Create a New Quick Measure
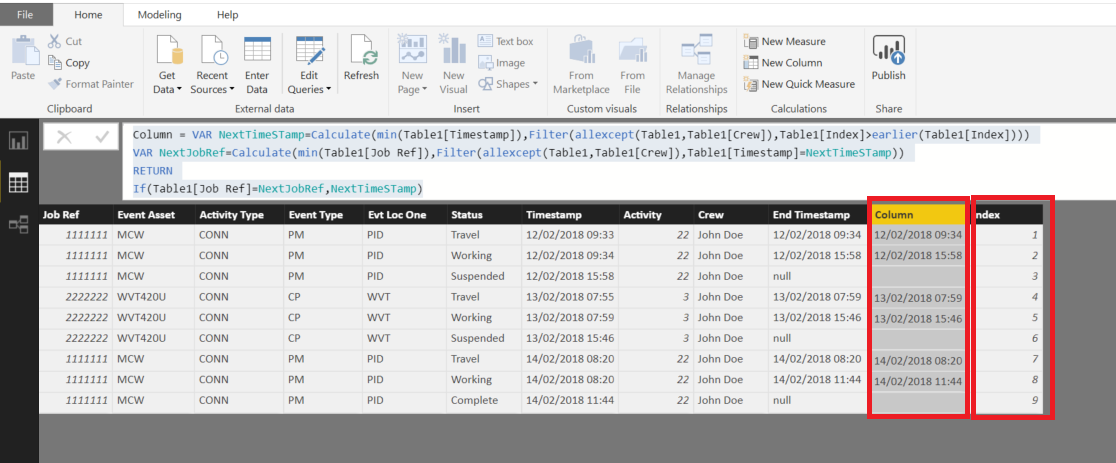The width and height of the screenshot is (1116, 463). coord(799,84)
